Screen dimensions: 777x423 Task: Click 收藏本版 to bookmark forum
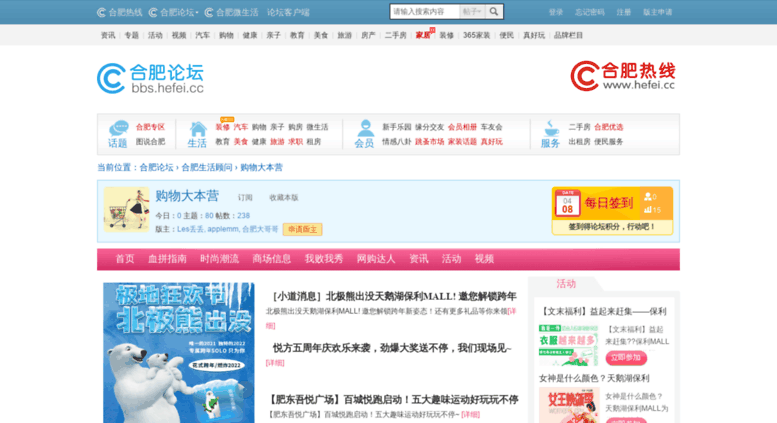[x=283, y=198]
